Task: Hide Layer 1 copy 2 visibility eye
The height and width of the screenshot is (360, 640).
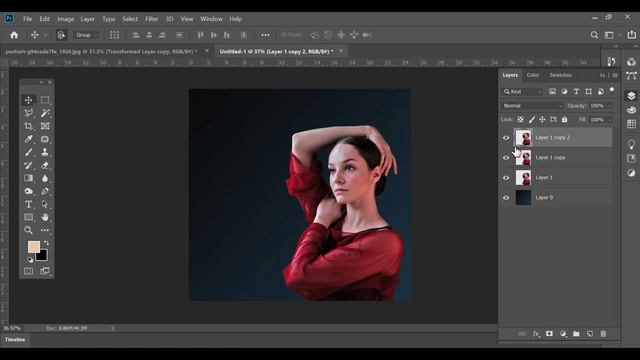Action: click(x=506, y=138)
